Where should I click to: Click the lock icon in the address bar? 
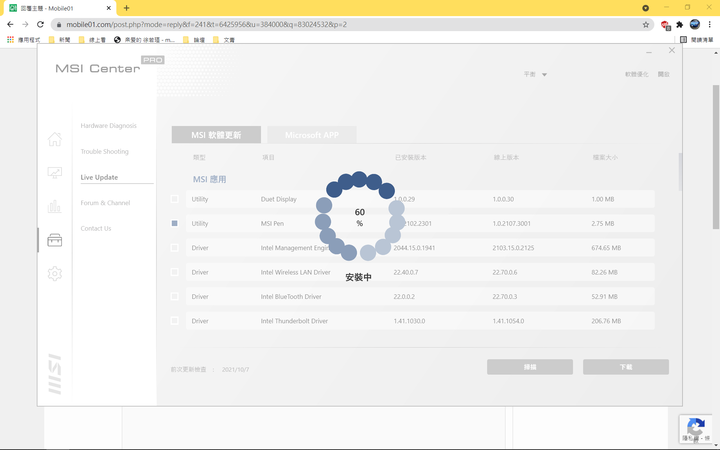(59, 24)
